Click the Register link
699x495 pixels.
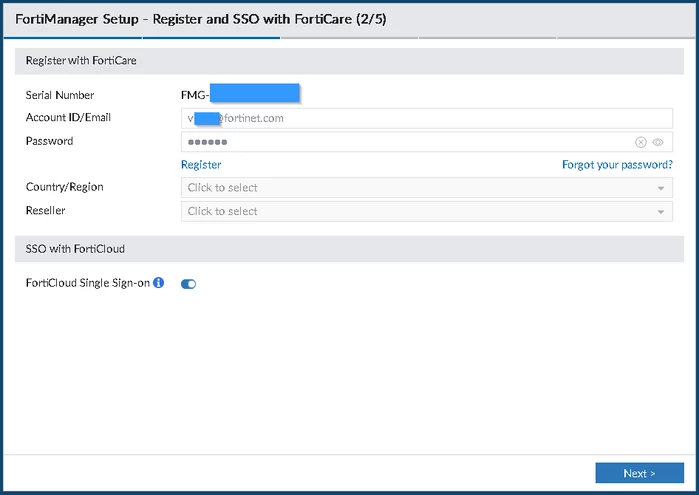[201, 165]
